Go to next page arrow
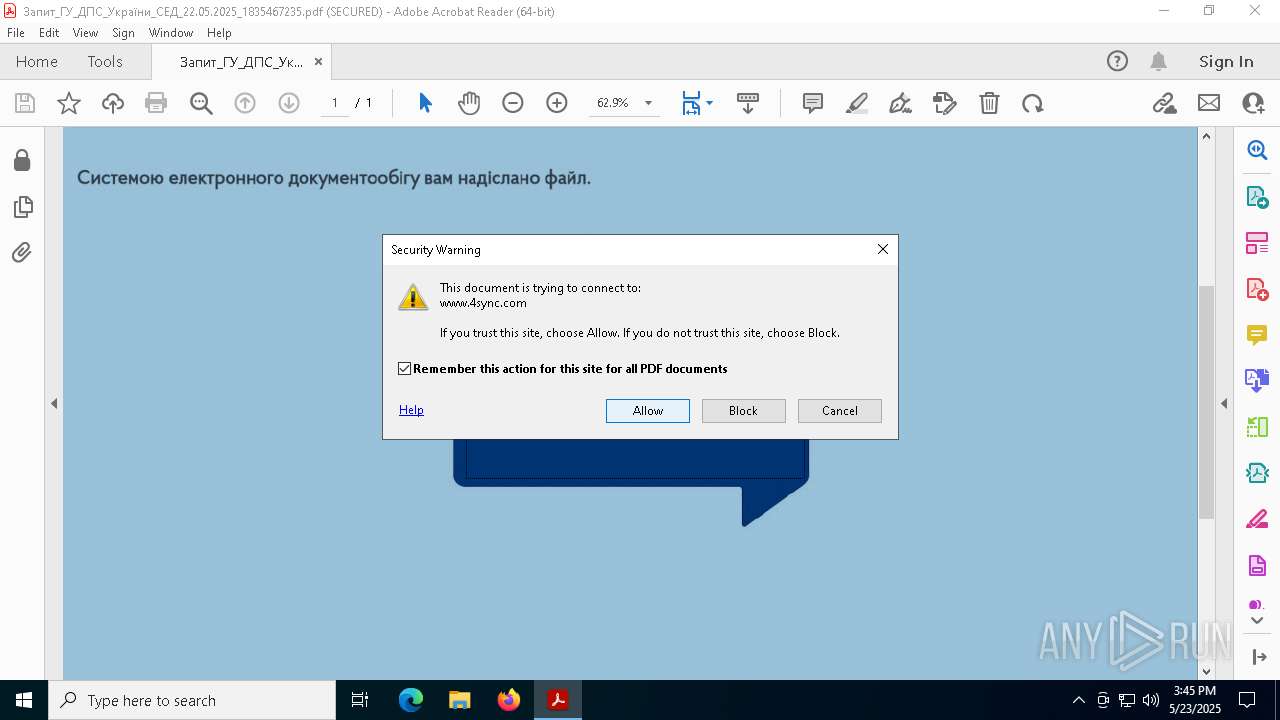 tap(289, 103)
